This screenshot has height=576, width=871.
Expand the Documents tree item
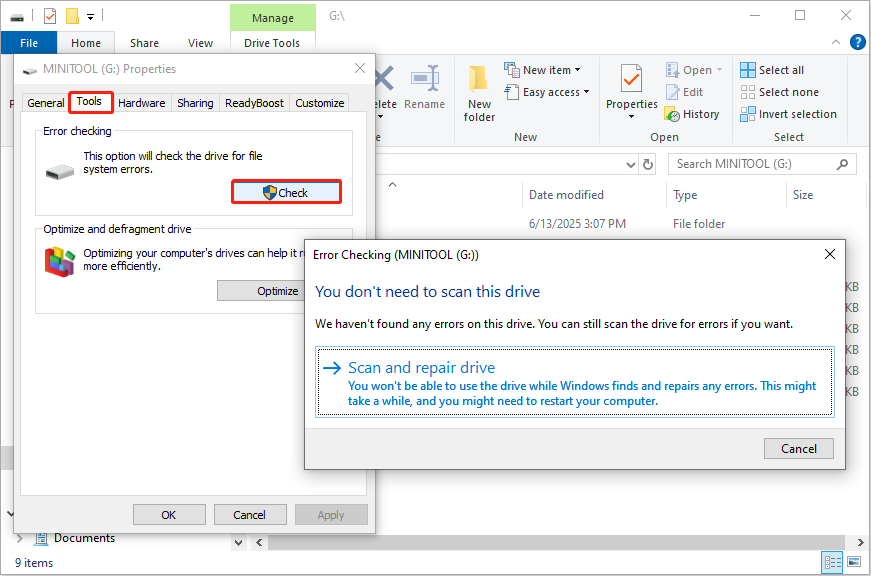(x=20, y=538)
